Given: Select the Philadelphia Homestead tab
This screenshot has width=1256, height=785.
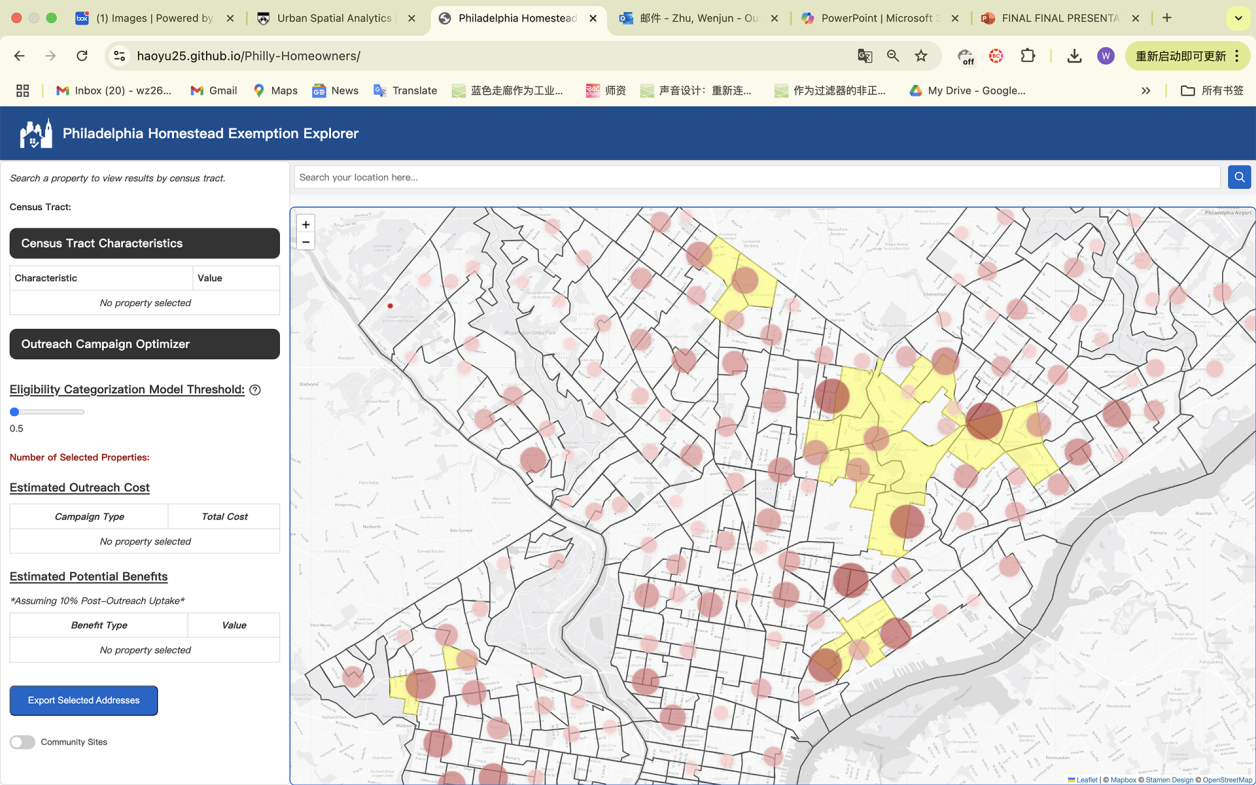Looking at the screenshot, I should point(516,18).
